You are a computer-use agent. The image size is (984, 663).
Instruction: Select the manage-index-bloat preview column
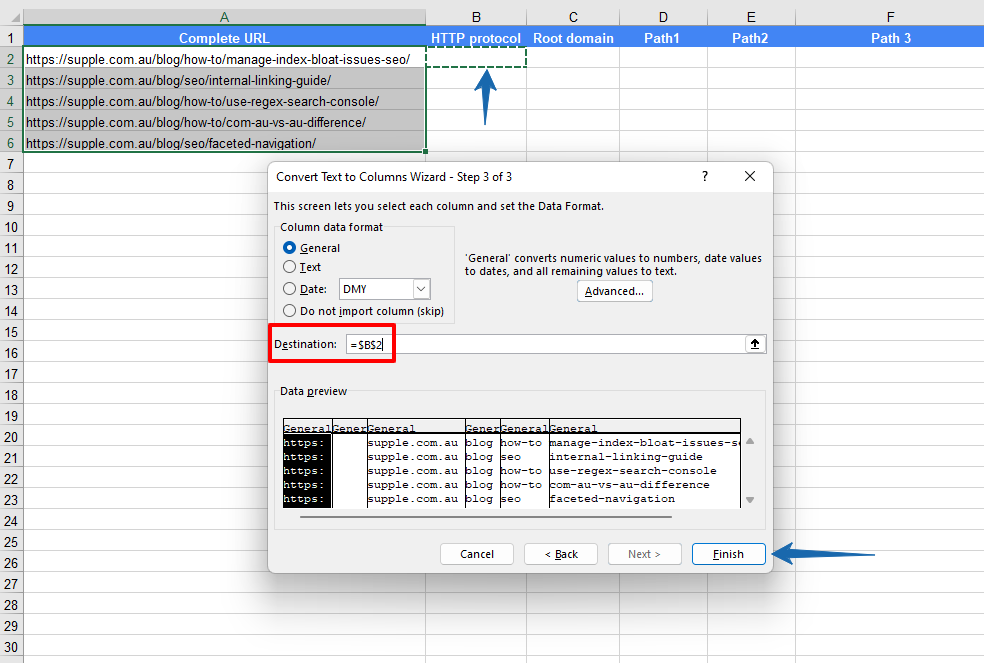coord(644,464)
